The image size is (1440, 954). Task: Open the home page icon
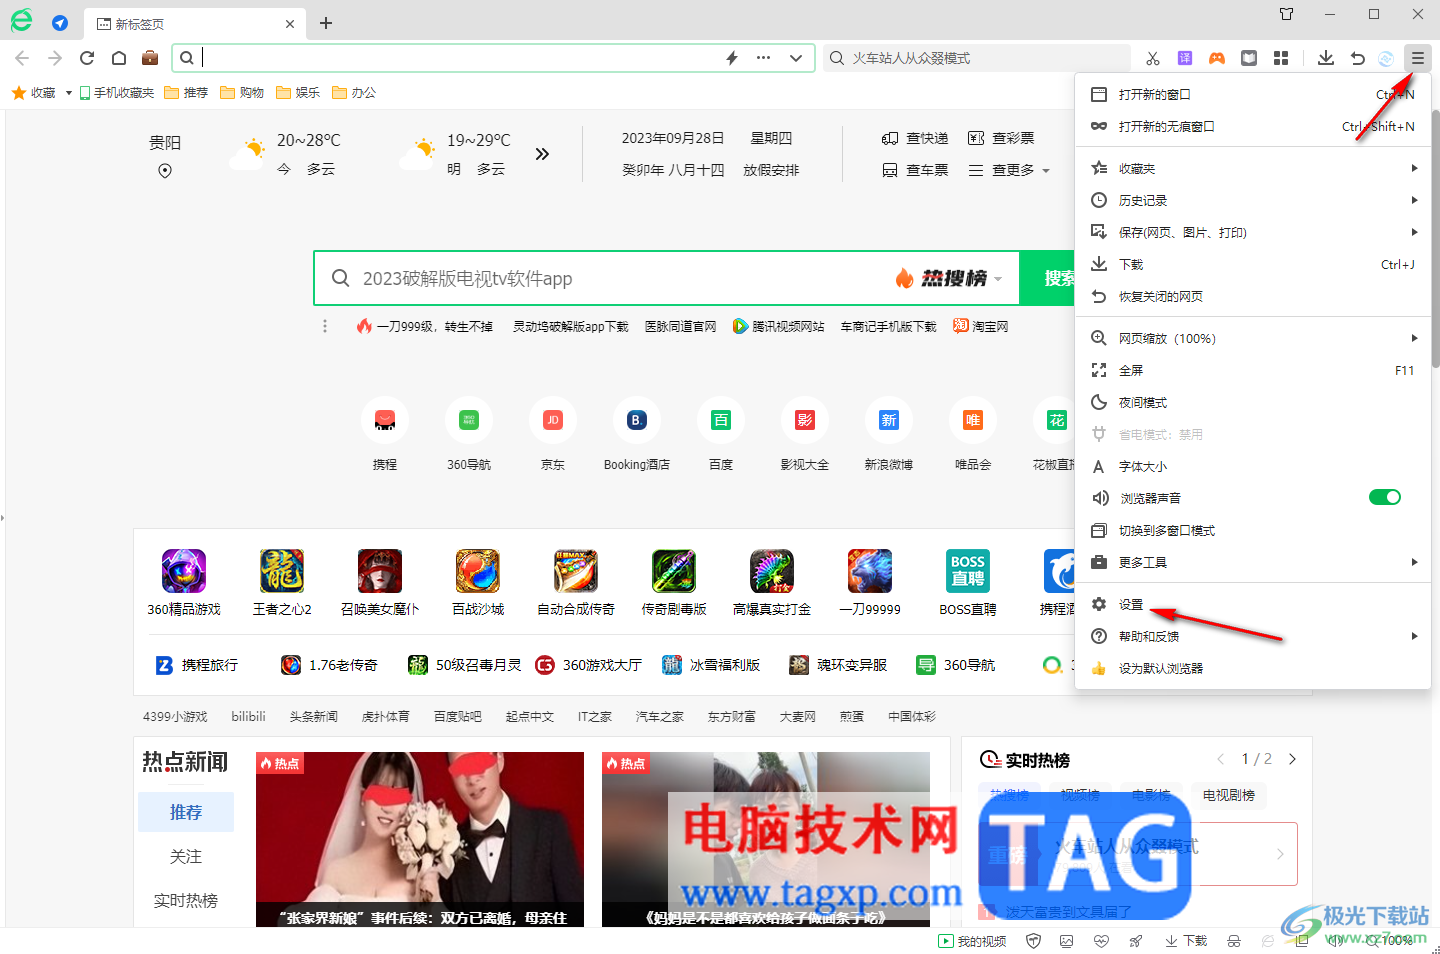119,58
